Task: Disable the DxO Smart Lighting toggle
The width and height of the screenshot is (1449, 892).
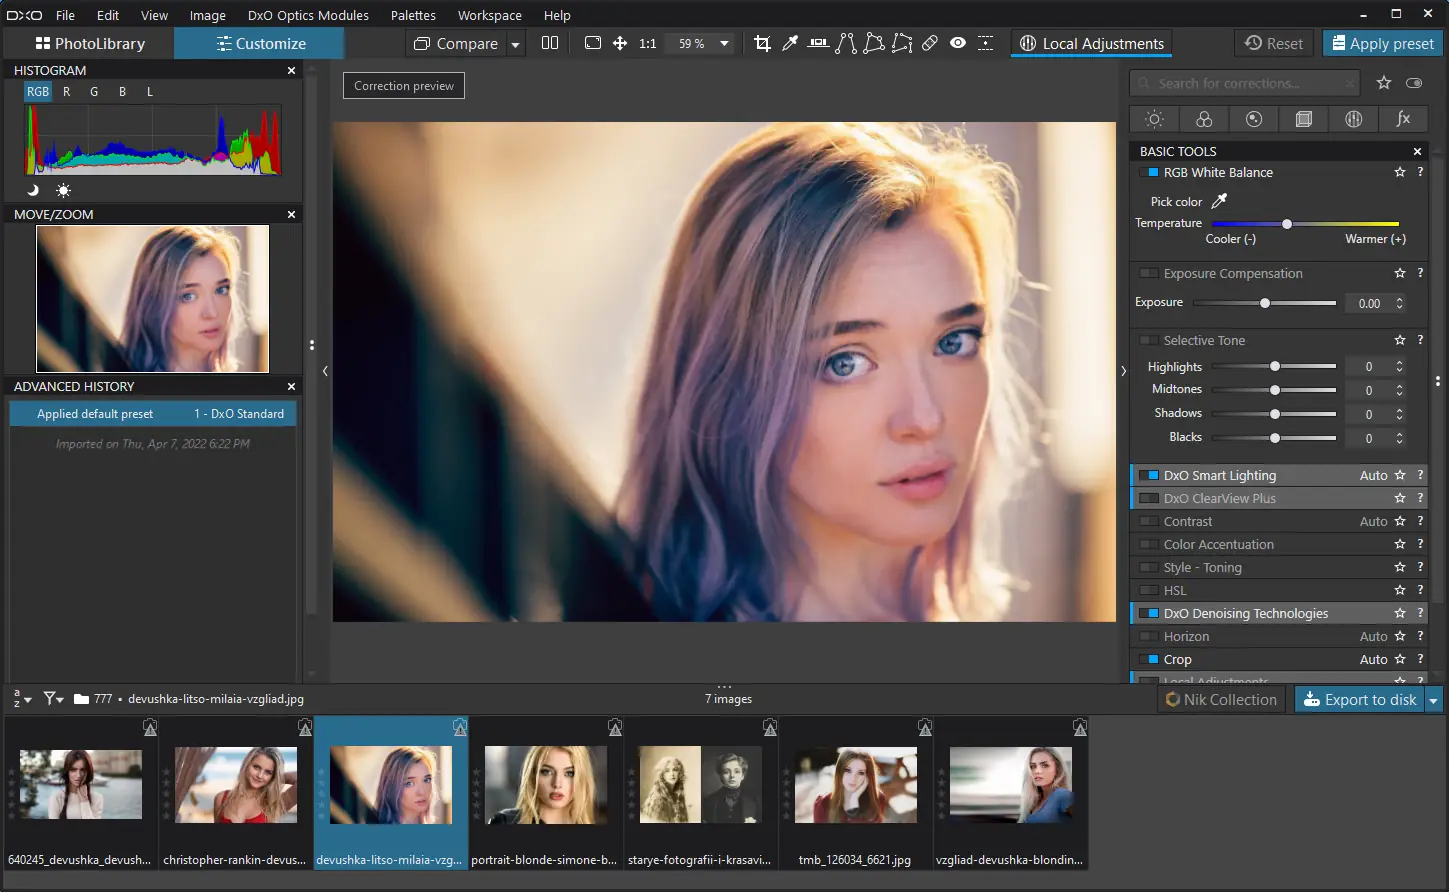Action: pyautogui.click(x=1151, y=475)
